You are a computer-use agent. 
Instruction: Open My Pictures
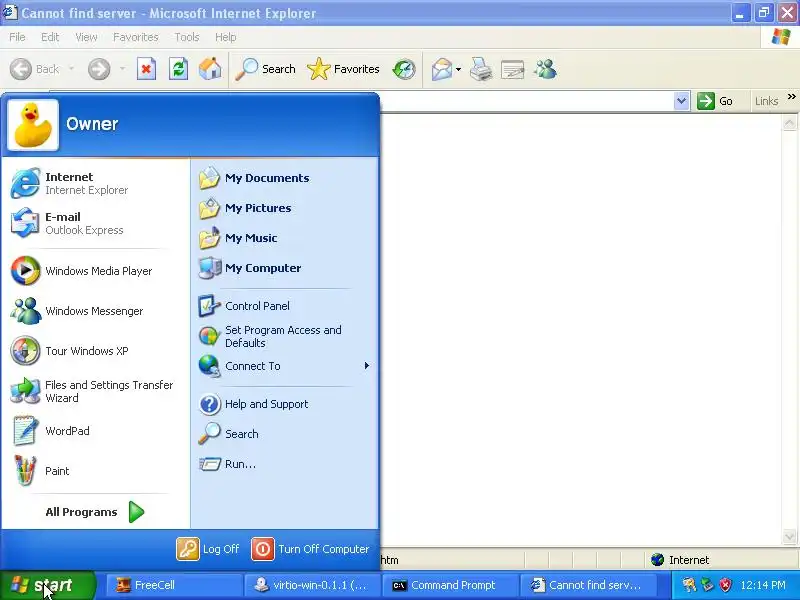[285, 208]
